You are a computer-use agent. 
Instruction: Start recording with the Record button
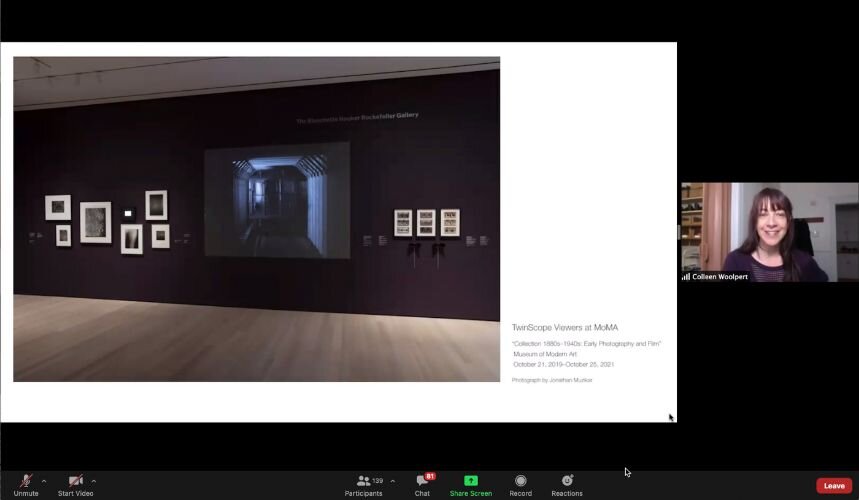520,485
